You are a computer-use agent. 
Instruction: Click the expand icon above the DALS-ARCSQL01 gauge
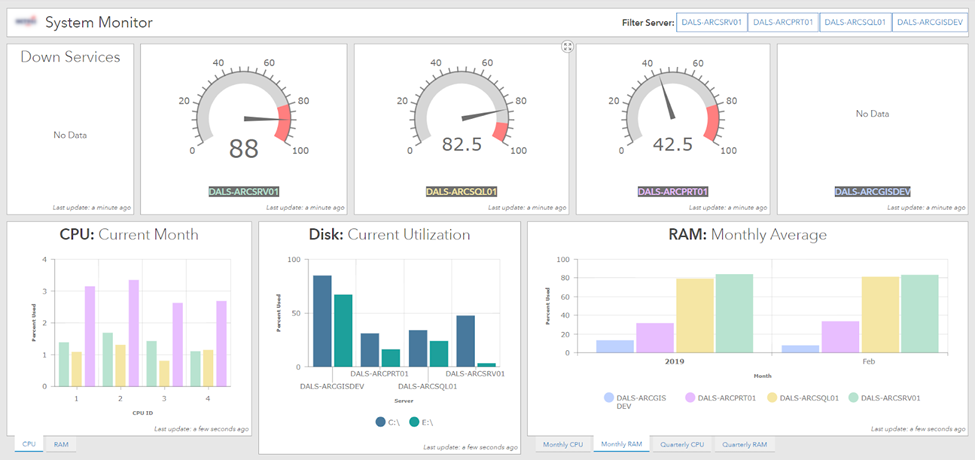coord(567,47)
